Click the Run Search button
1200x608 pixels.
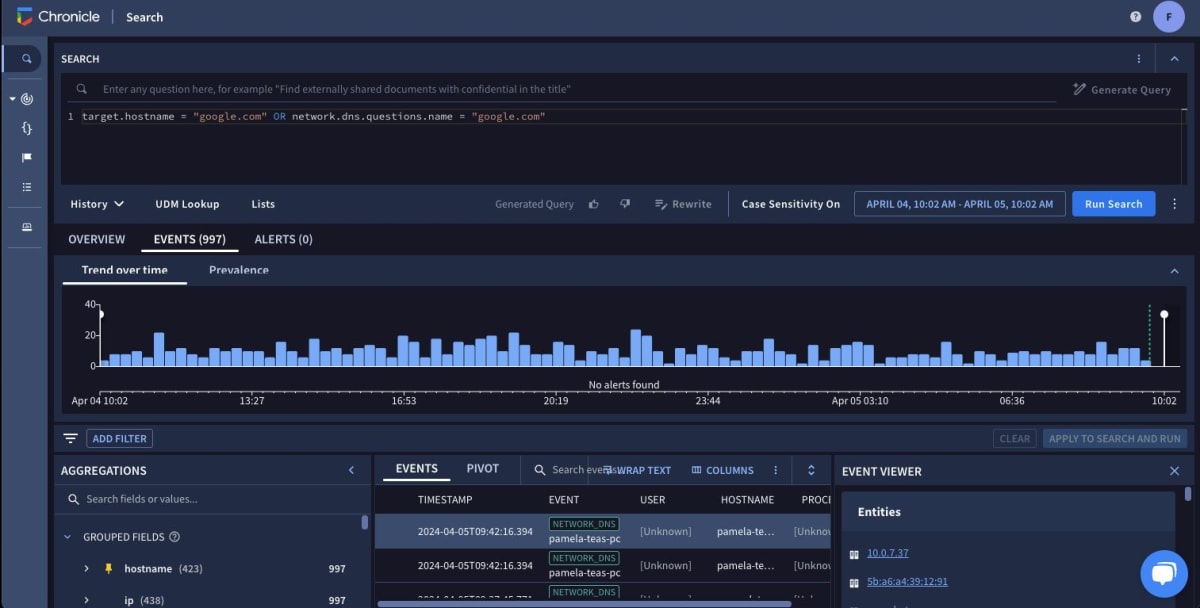tap(1113, 204)
